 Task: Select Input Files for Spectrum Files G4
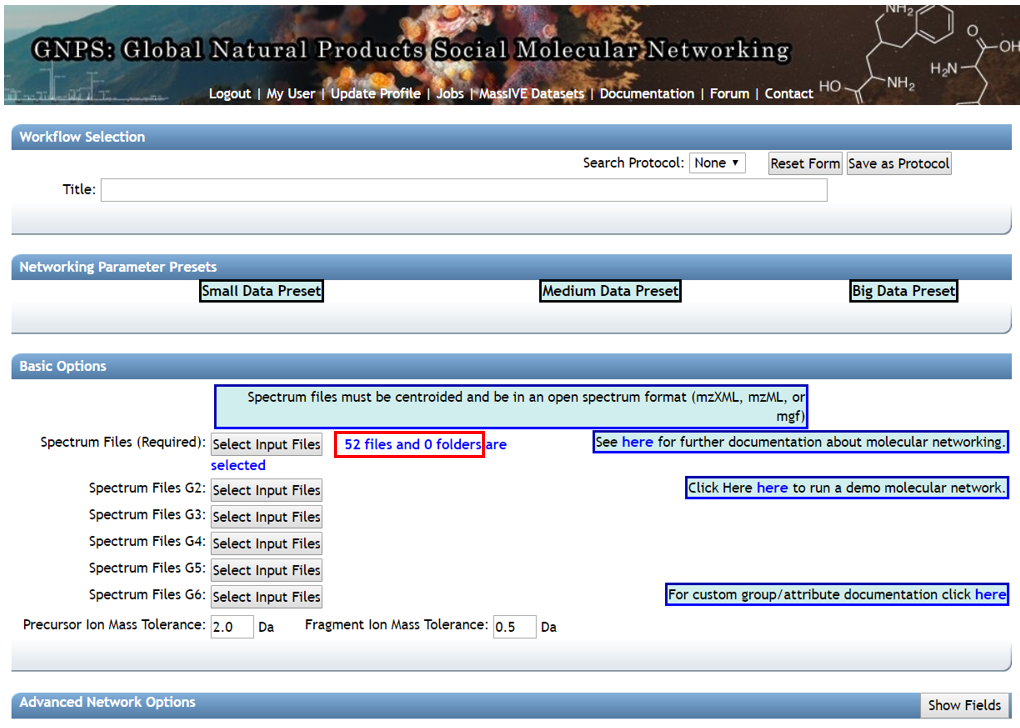tap(267, 543)
